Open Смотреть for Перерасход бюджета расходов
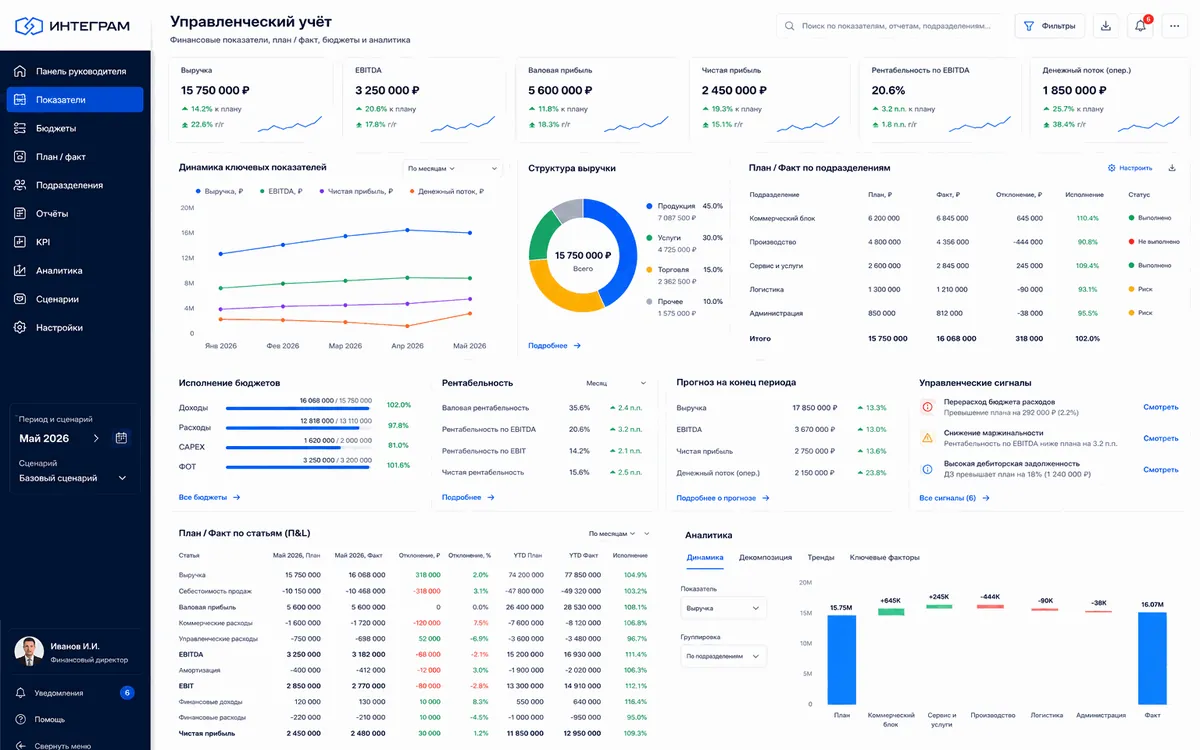 tap(1161, 407)
